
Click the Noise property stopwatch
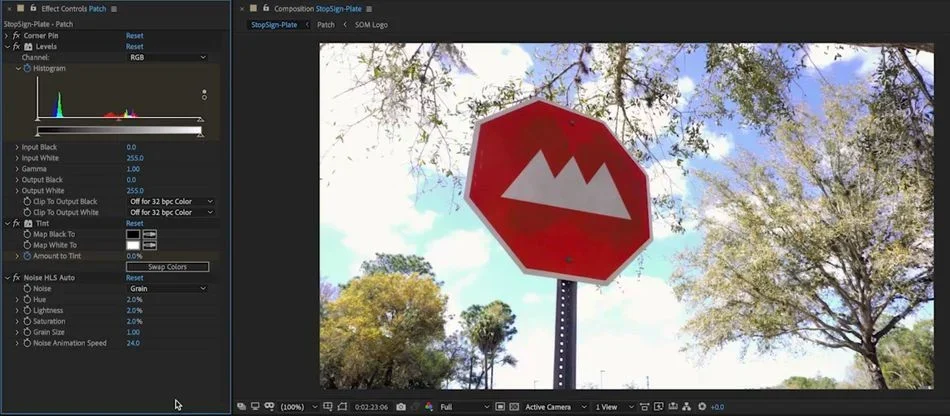(x=27, y=289)
